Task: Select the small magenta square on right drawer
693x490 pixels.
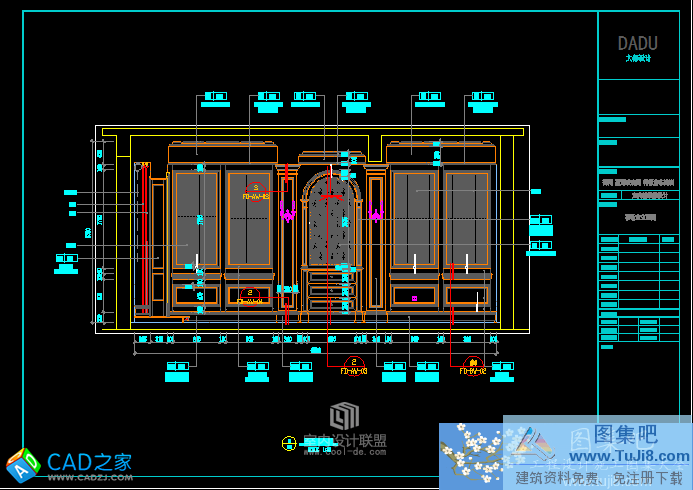Action: [x=414, y=297]
